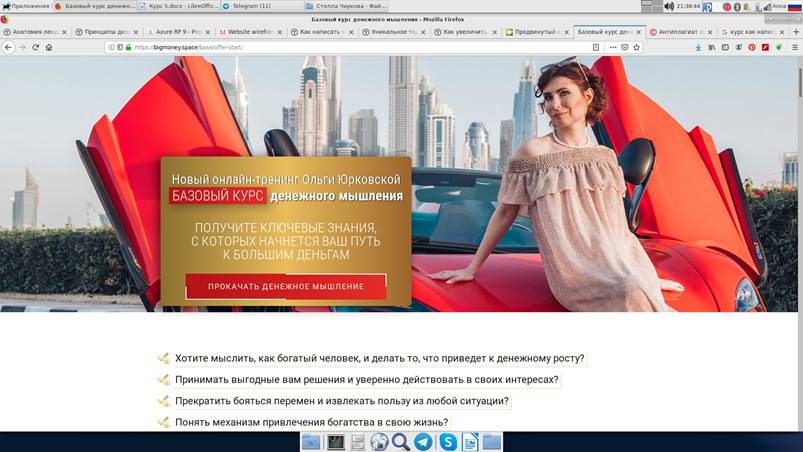803x452 pixels.
Task: Go to the Firefox home page
Action: coord(49,47)
